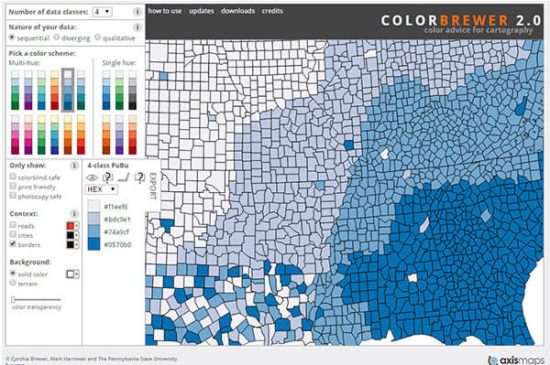Click the ColorBrewer 2.0 title logo
Screen dimensions: 550x365
[x=461, y=20]
